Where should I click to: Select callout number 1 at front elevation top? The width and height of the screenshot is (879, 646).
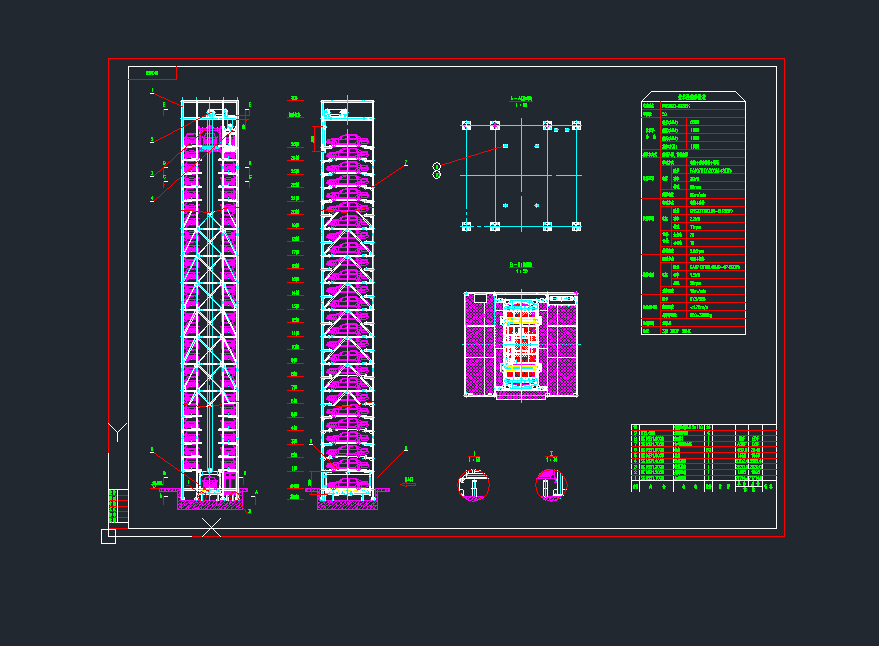[x=152, y=91]
